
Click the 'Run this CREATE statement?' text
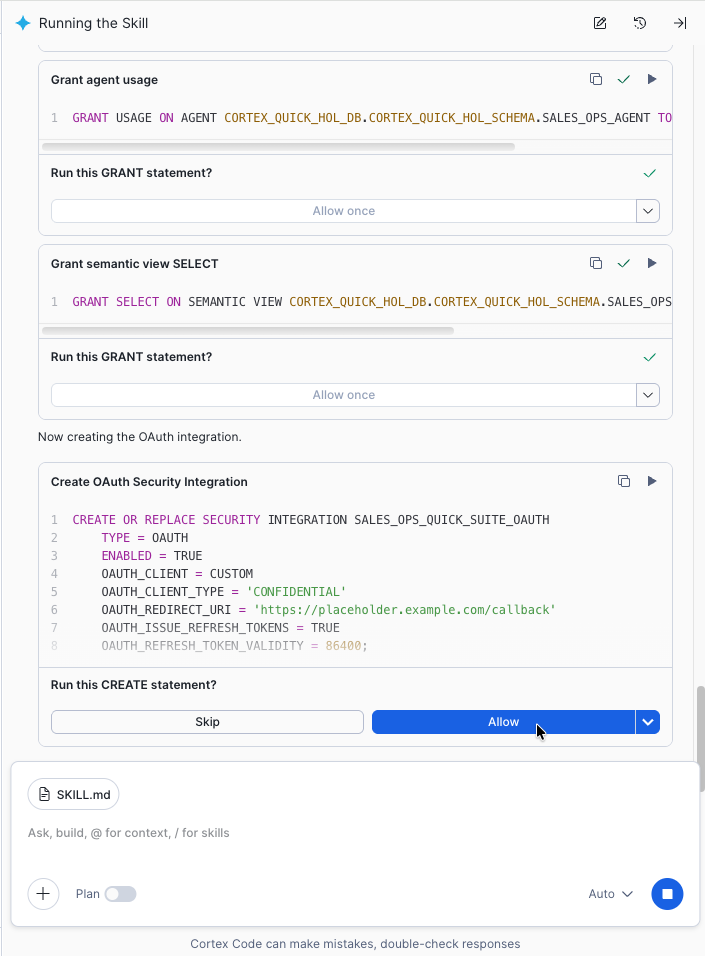click(x=134, y=685)
